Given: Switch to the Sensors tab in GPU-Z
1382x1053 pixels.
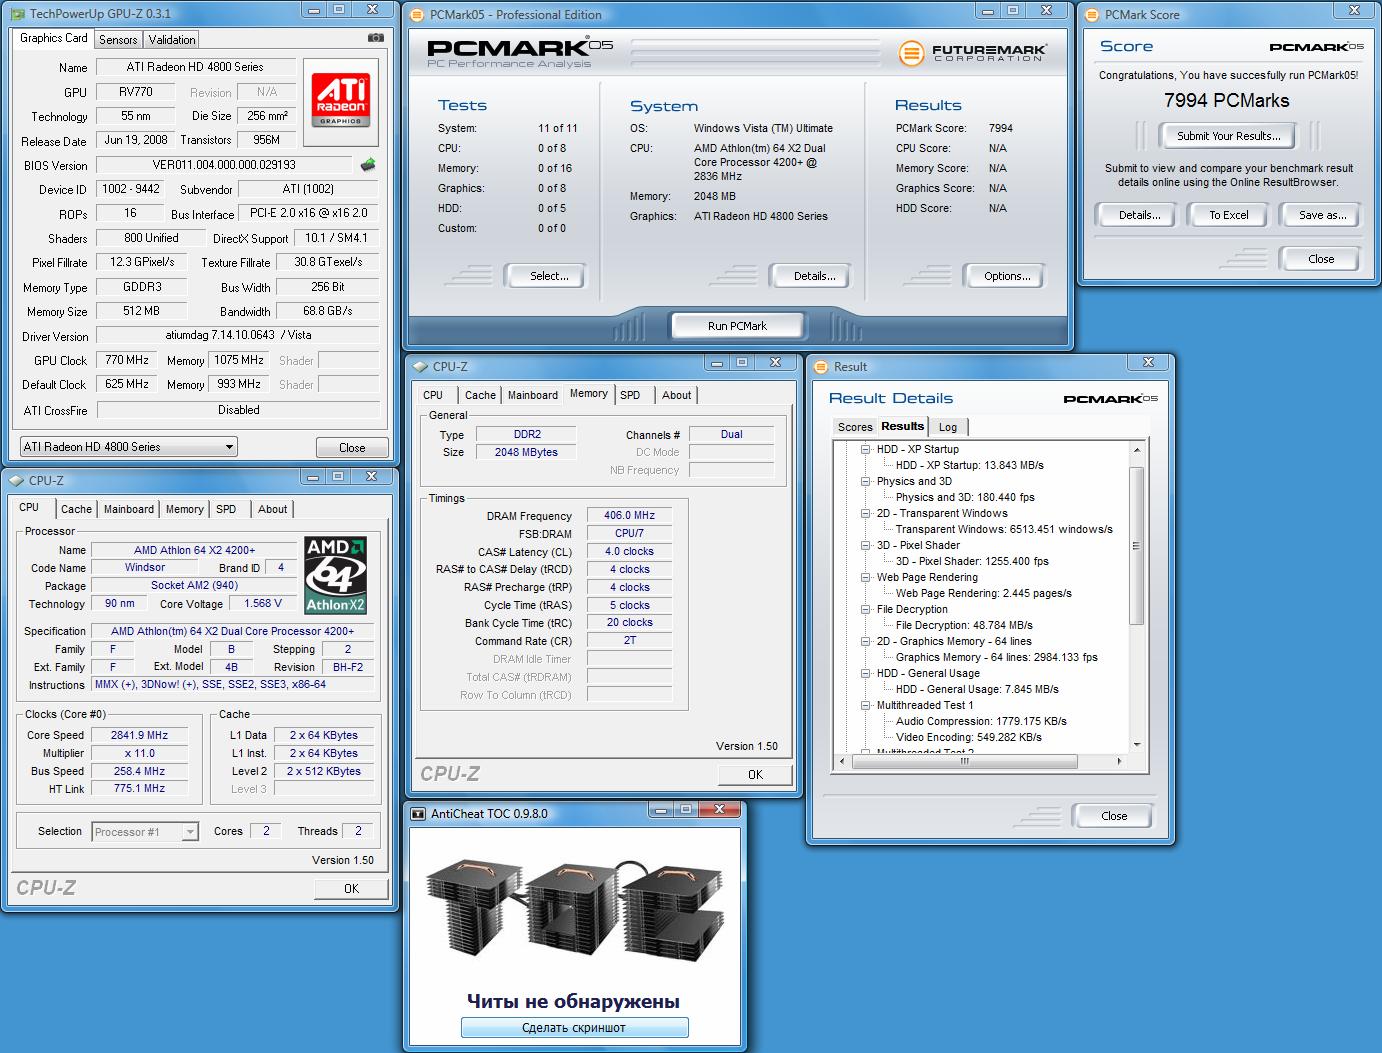Looking at the screenshot, I should pyautogui.click(x=118, y=40).
